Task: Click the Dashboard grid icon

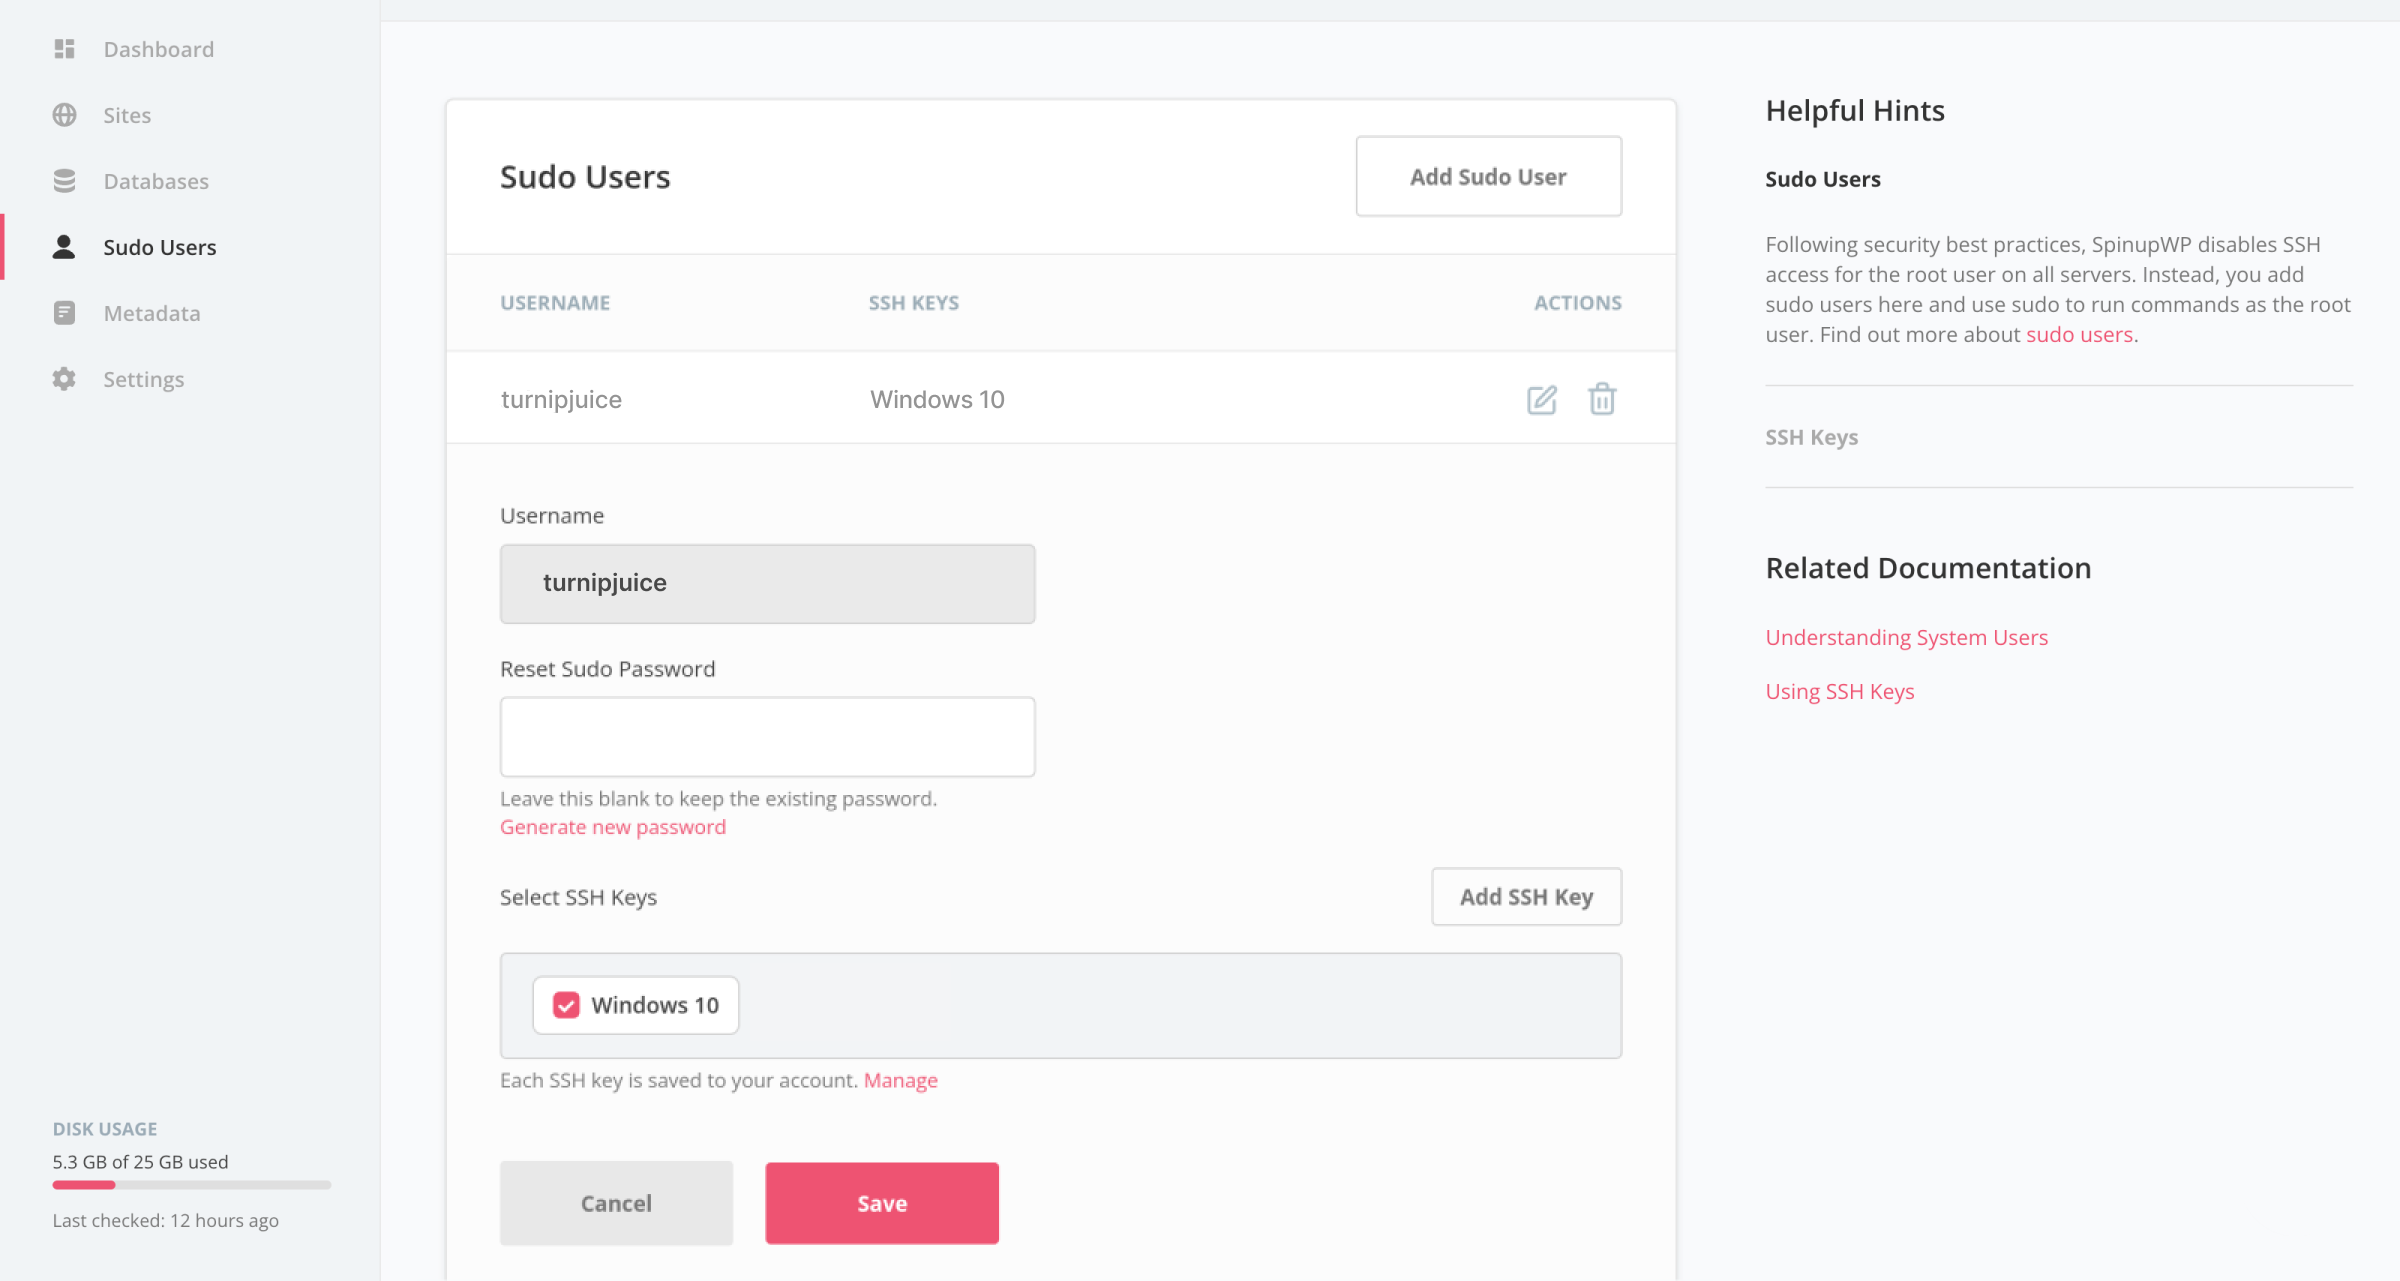Action: (65, 49)
